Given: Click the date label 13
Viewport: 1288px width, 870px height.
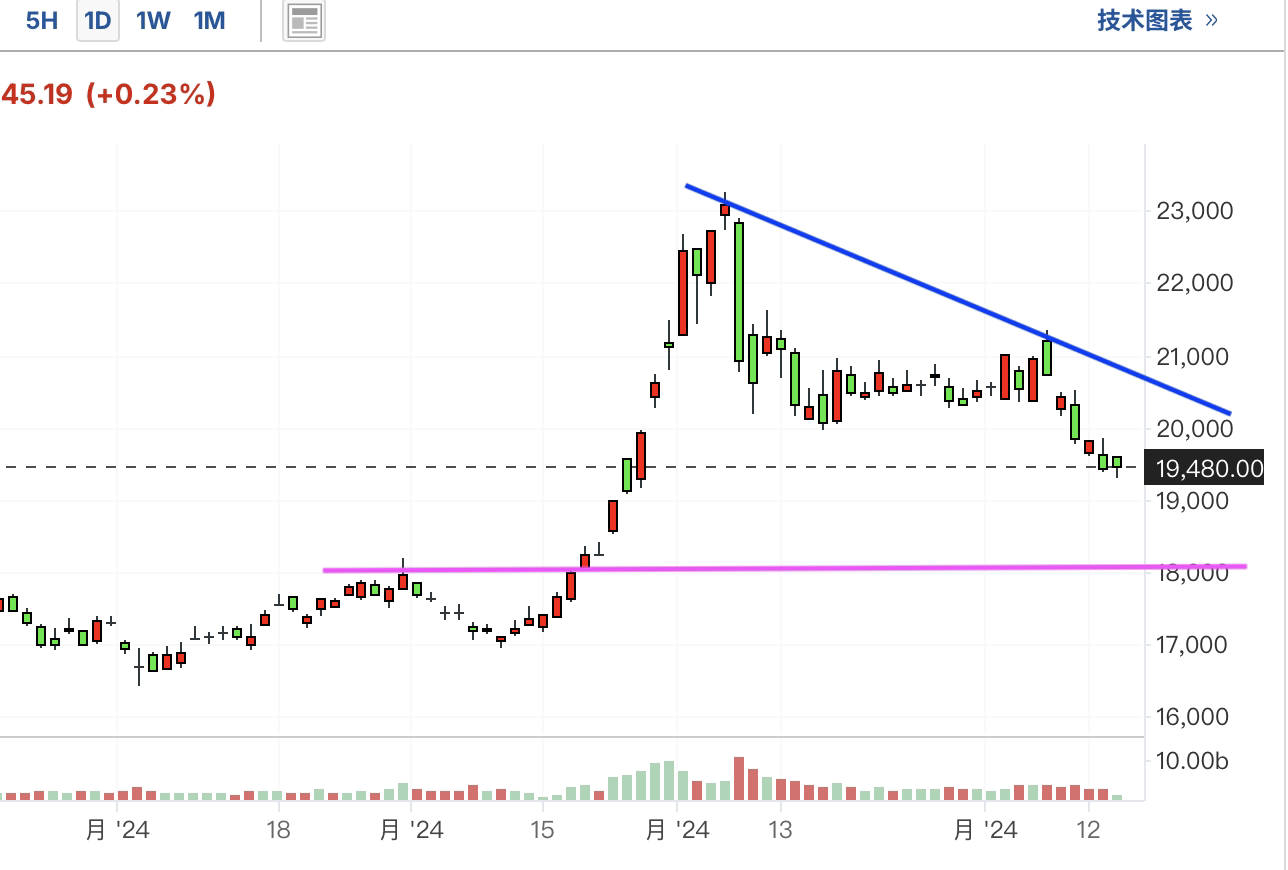Looking at the screenshot, I should [780, 830].
